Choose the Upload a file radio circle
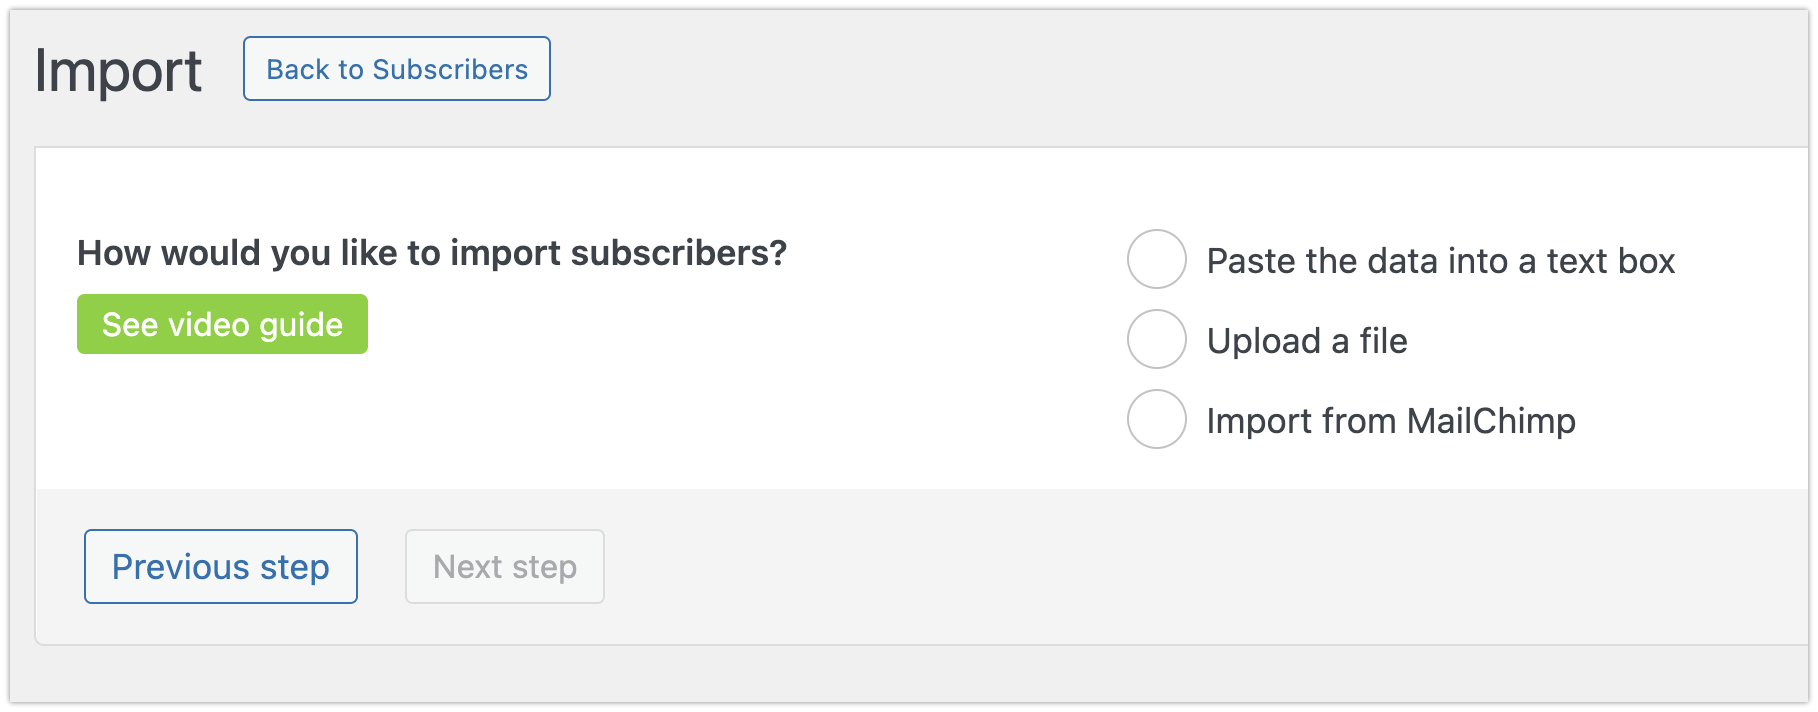This screenshot has width=1818, height=712. [1156, 340]
